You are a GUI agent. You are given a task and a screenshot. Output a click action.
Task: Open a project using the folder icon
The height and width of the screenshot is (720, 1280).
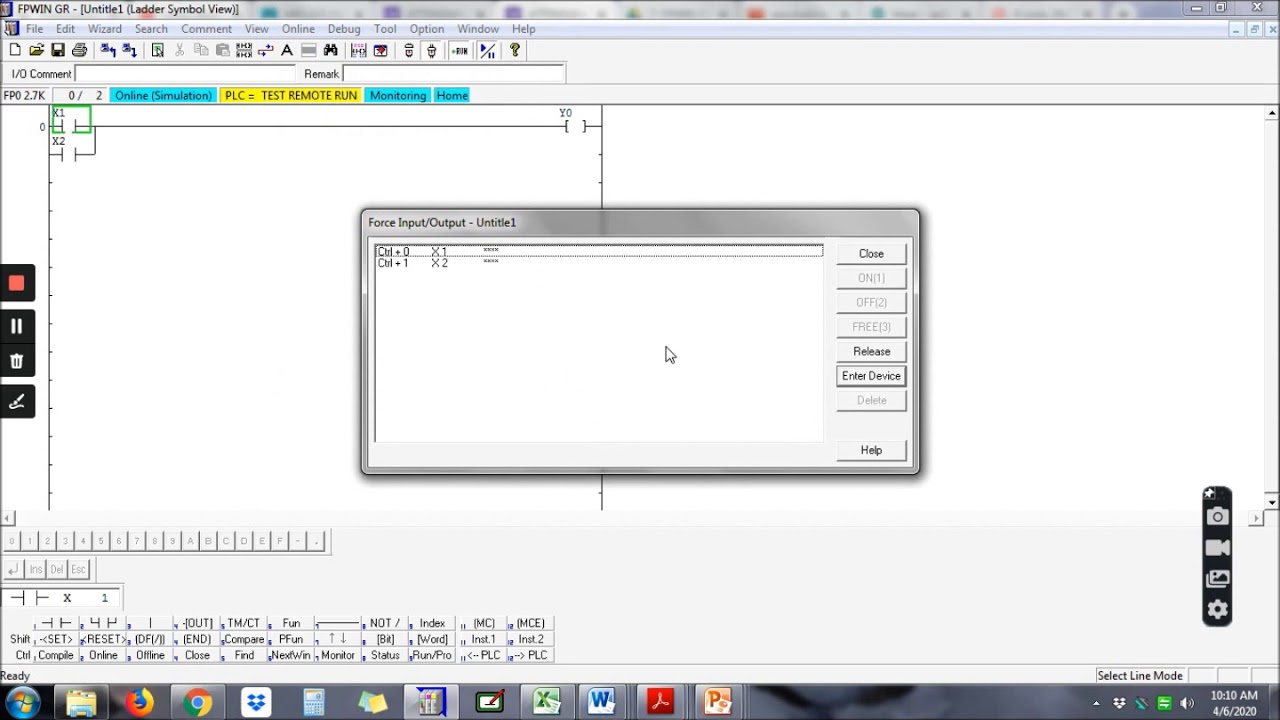pos(36,50)
